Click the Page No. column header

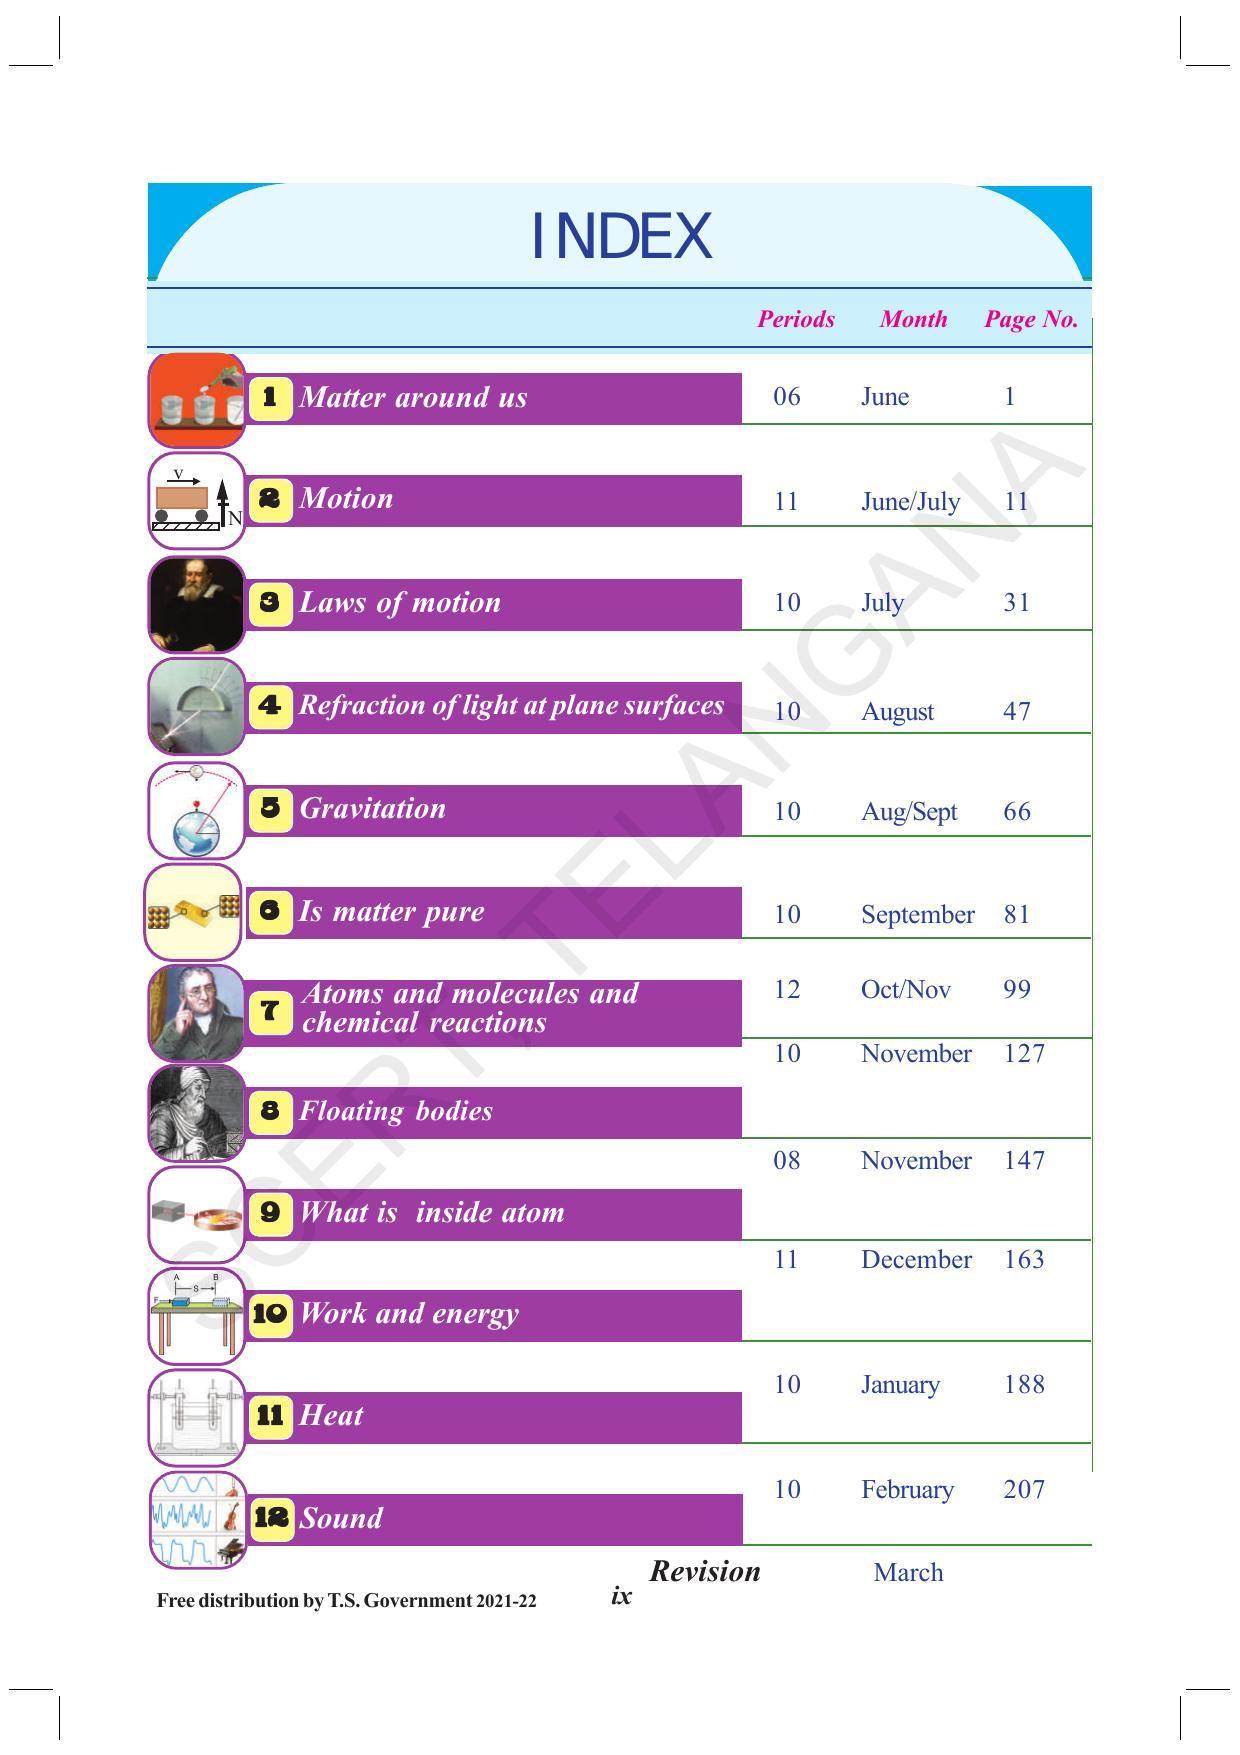1031,319
